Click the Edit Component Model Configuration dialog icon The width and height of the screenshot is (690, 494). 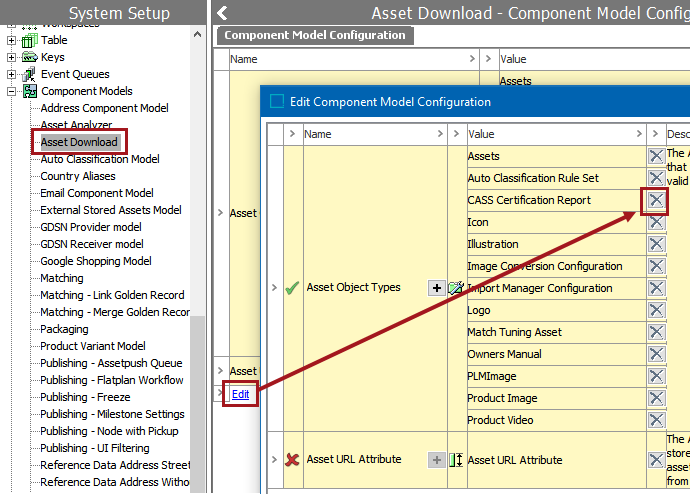(x=277, y=101)
